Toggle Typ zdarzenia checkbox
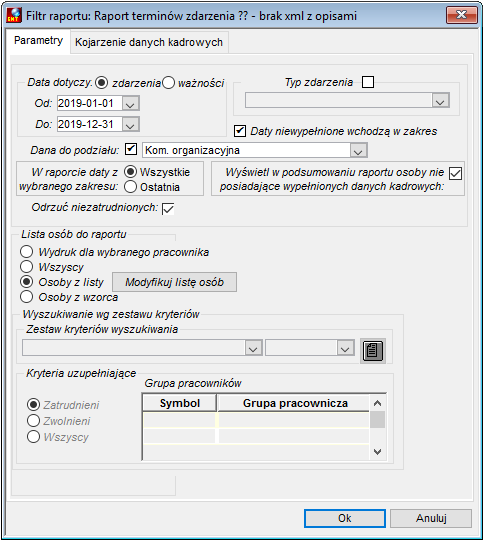This screenshot has width=484, height=541. (368, 82)
